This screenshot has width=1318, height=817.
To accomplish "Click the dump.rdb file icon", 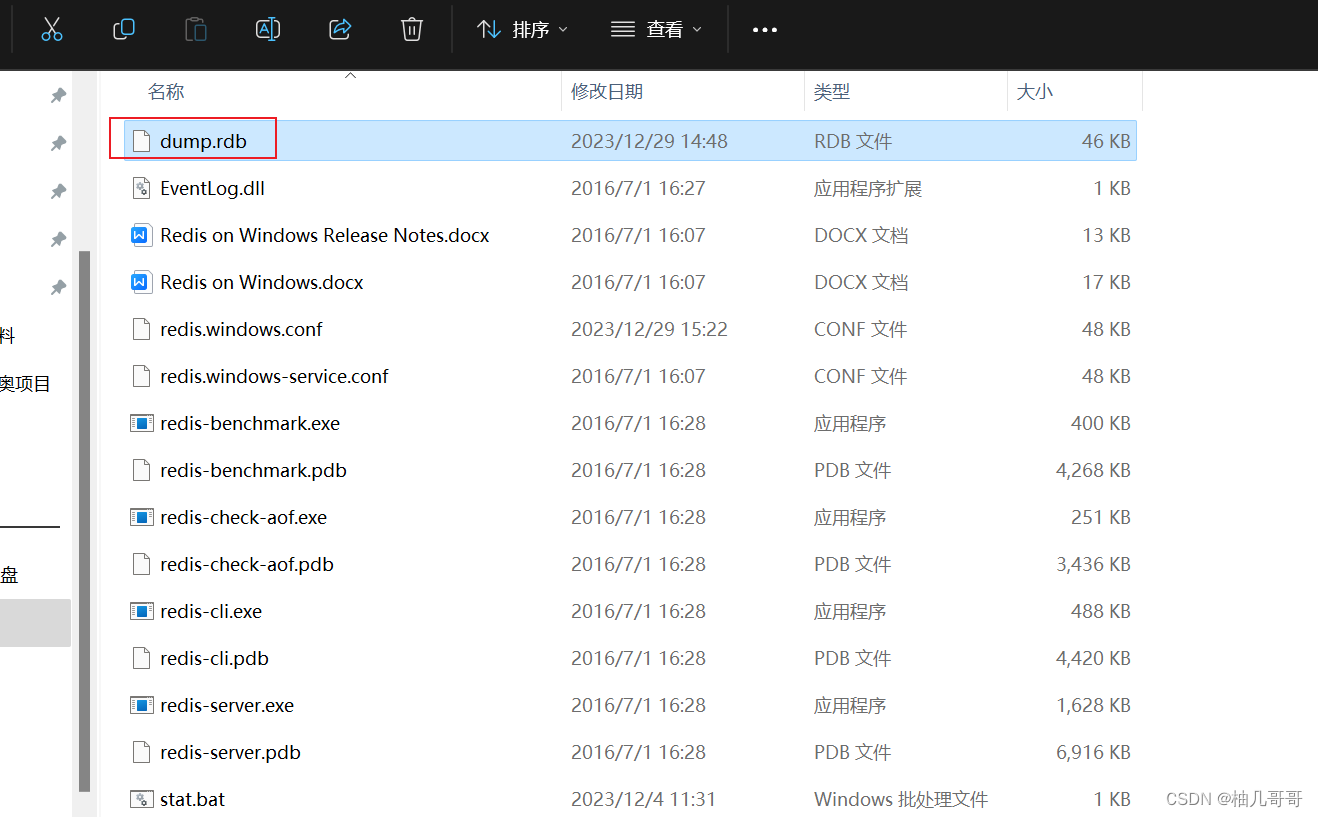I will [x=141, y=141].
